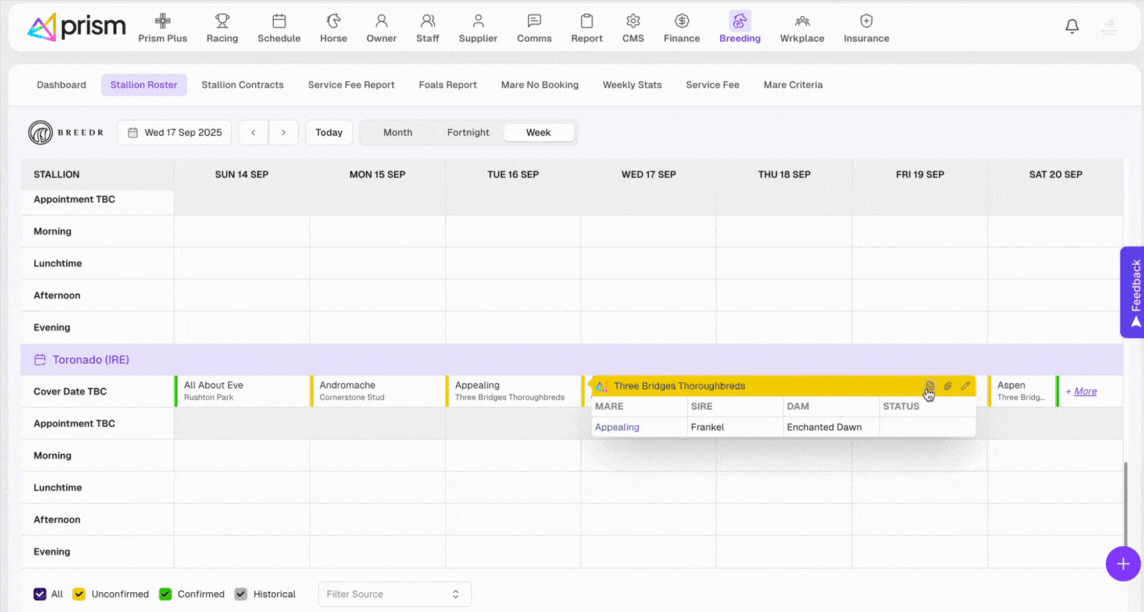Click the '+ More' link on Saturday
Screen dimensions: 1144x612
pos(1080,392)
